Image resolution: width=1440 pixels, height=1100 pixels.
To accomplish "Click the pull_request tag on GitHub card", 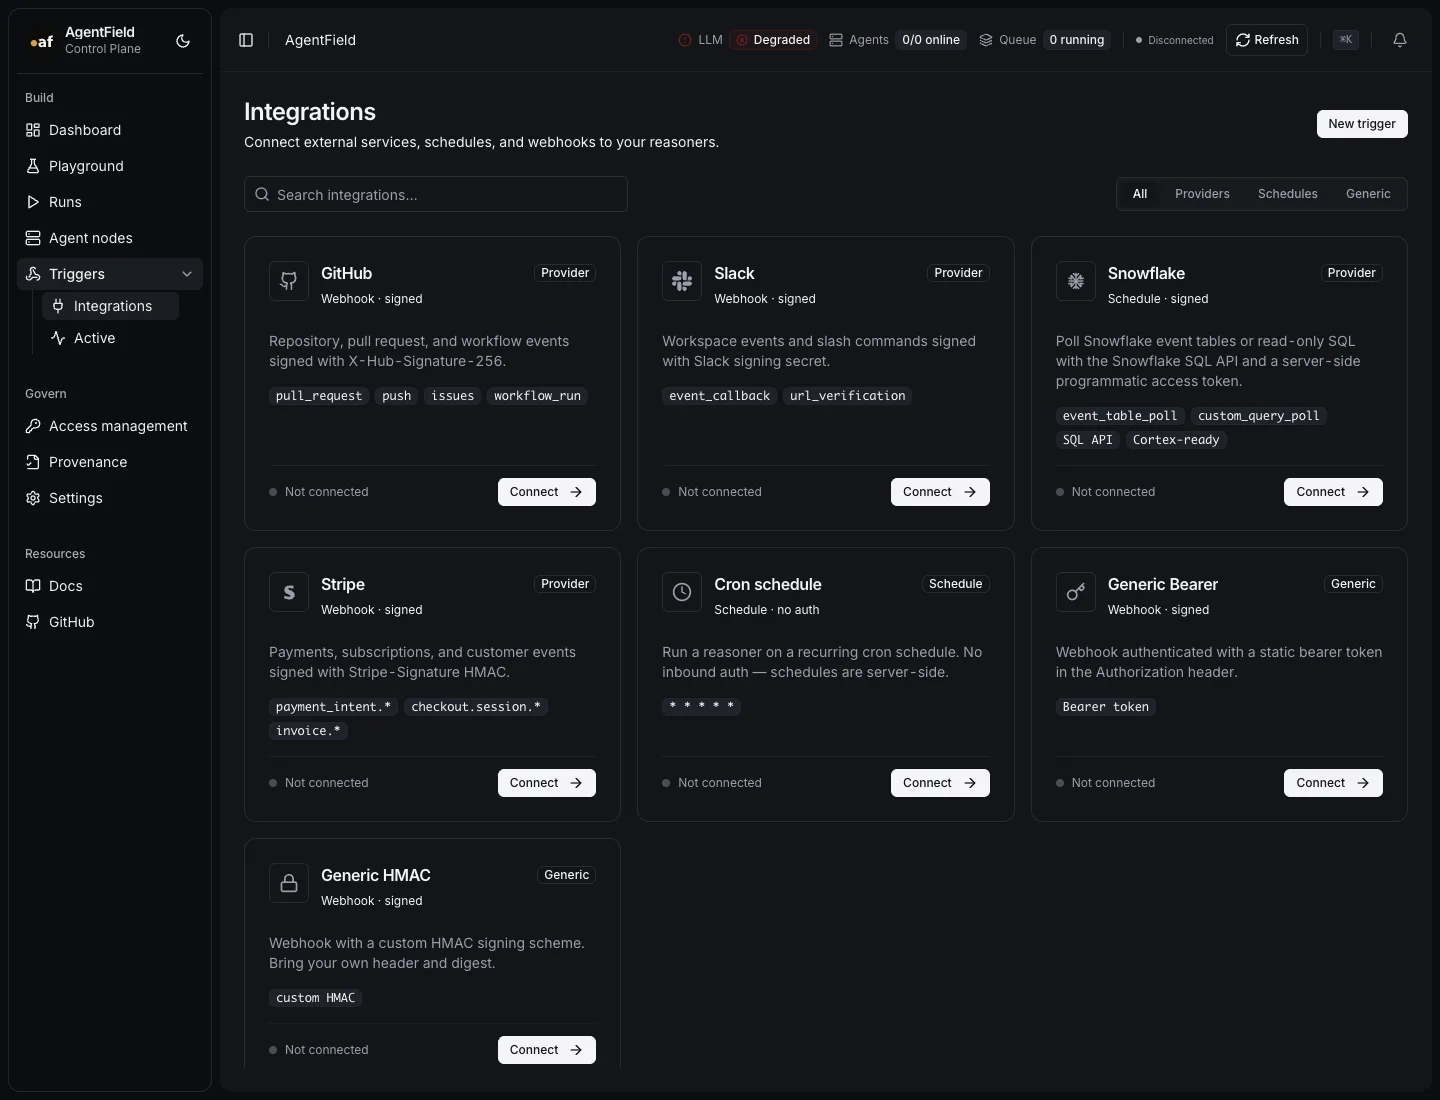I will click(x=319, y=396).
